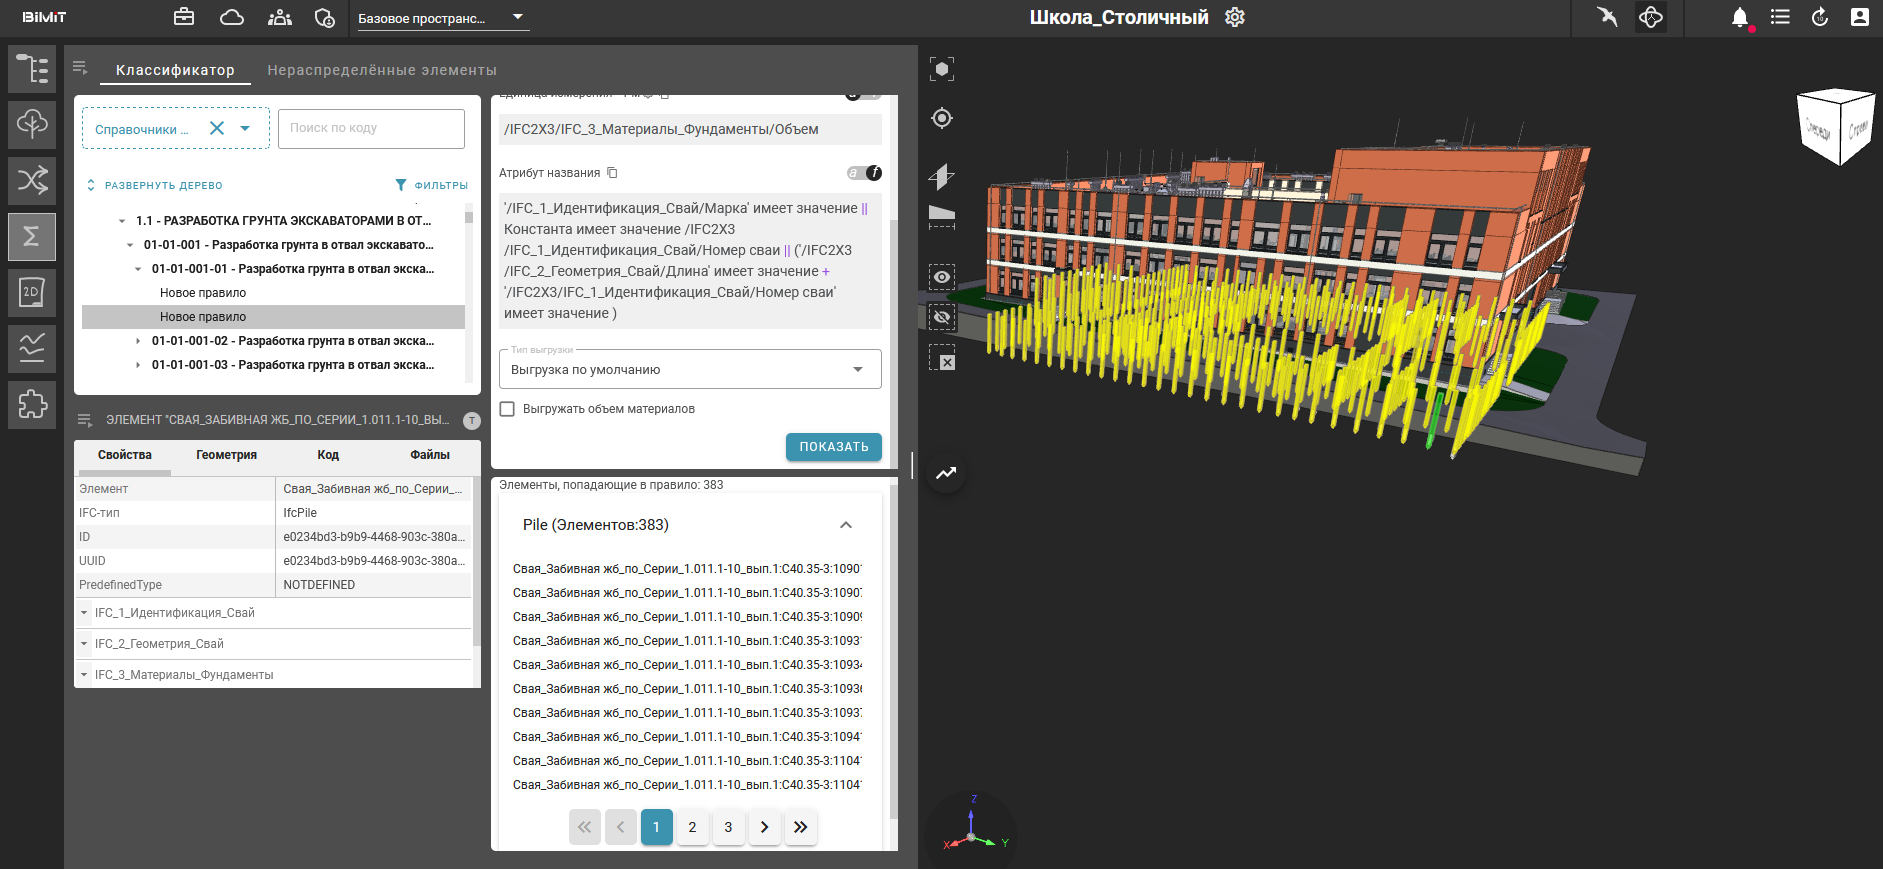
Task: Open project settings gear next to Школа_Столичный
Action: (x=1235, y=17)
